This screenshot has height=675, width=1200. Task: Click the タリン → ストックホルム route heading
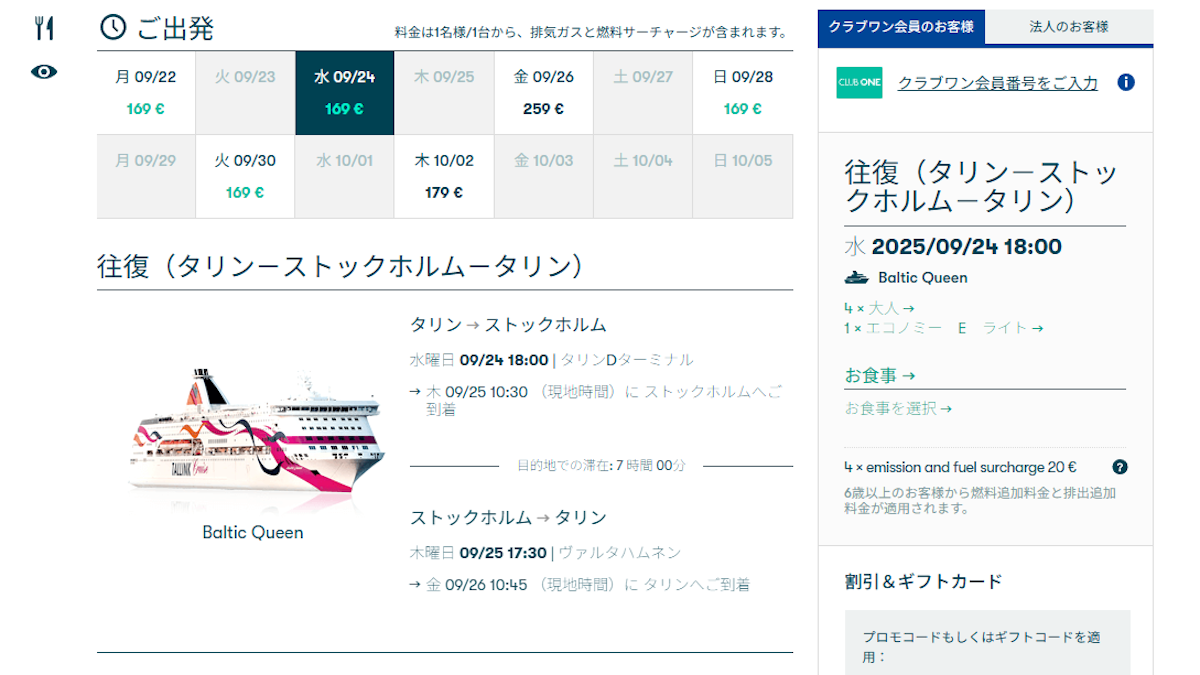tap(508, 325)
